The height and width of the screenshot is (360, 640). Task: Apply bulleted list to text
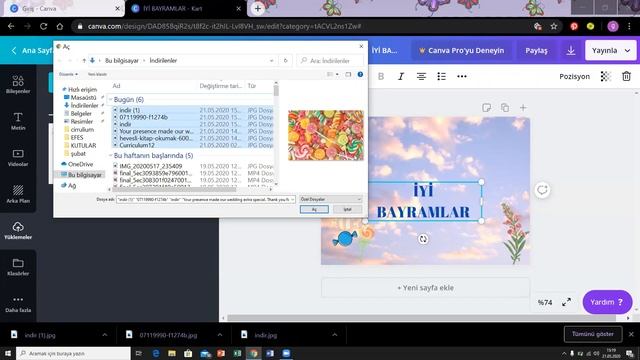click(441, 76)
